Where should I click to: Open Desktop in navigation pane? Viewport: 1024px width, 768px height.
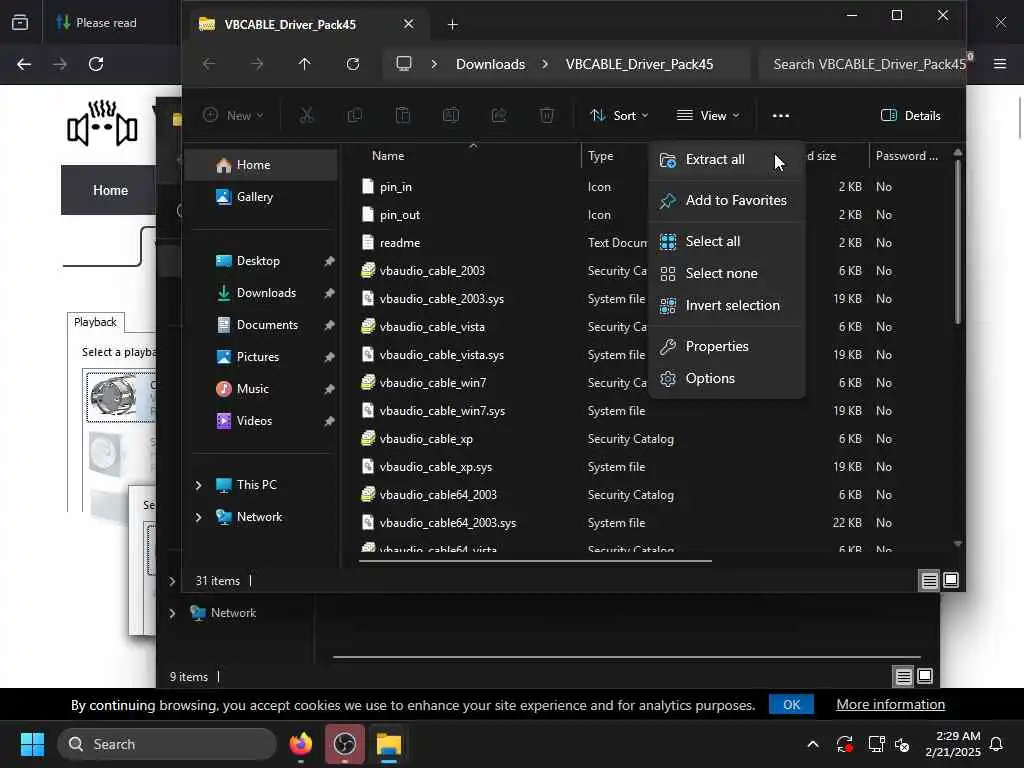point(261,261)
